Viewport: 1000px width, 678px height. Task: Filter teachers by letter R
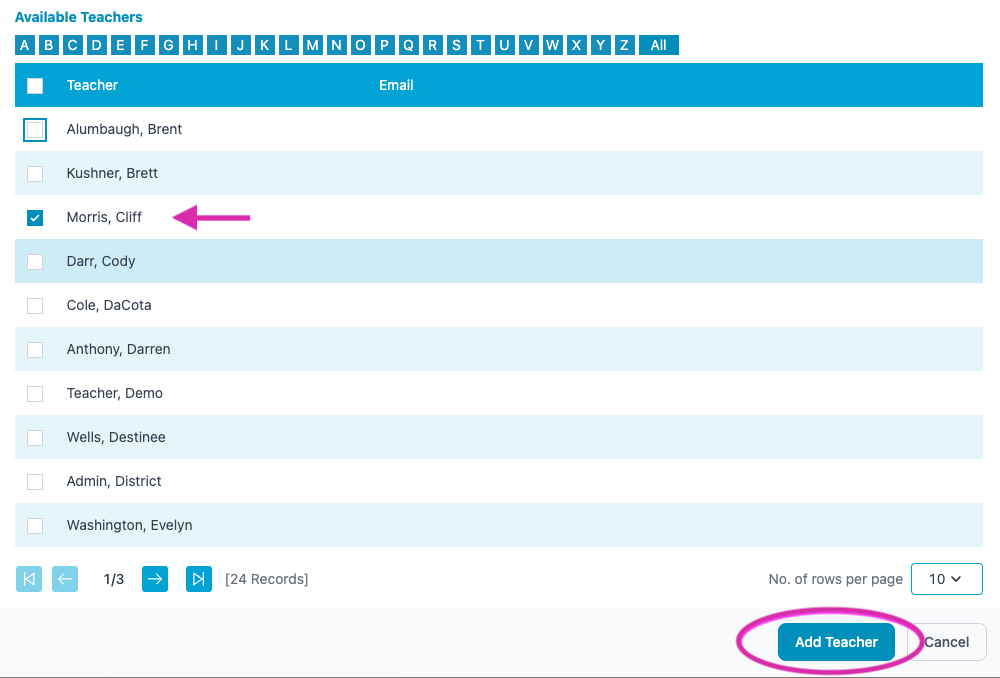click(432, 45)
